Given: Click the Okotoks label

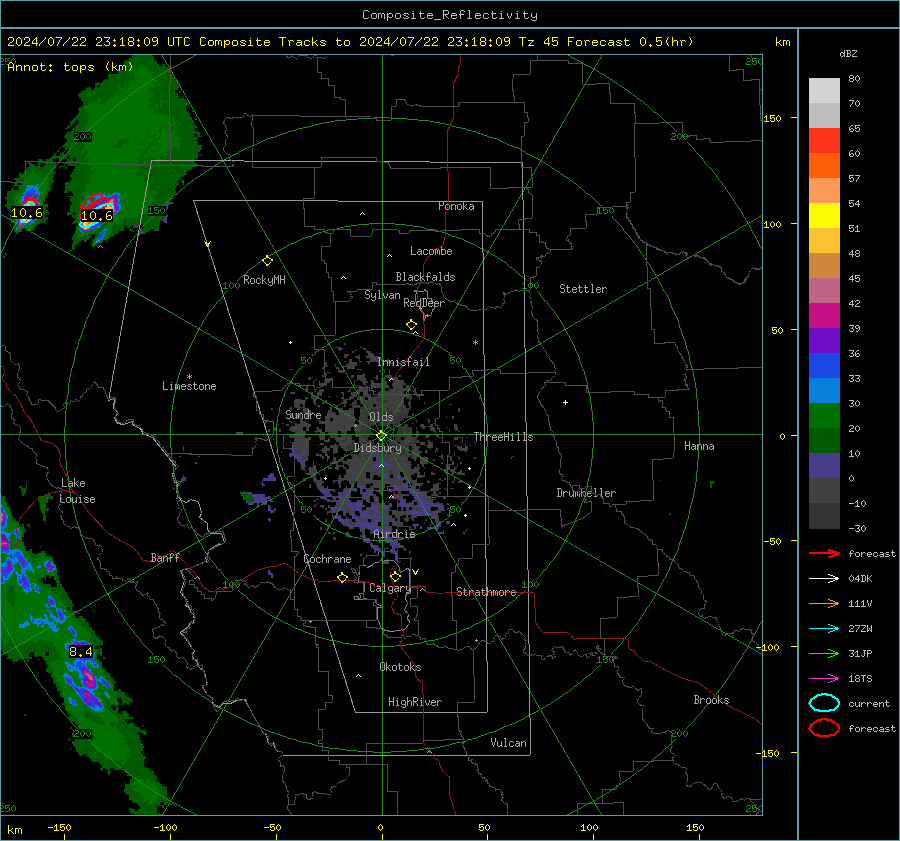Looking at the screenshot, I should [x=400, y=667].
